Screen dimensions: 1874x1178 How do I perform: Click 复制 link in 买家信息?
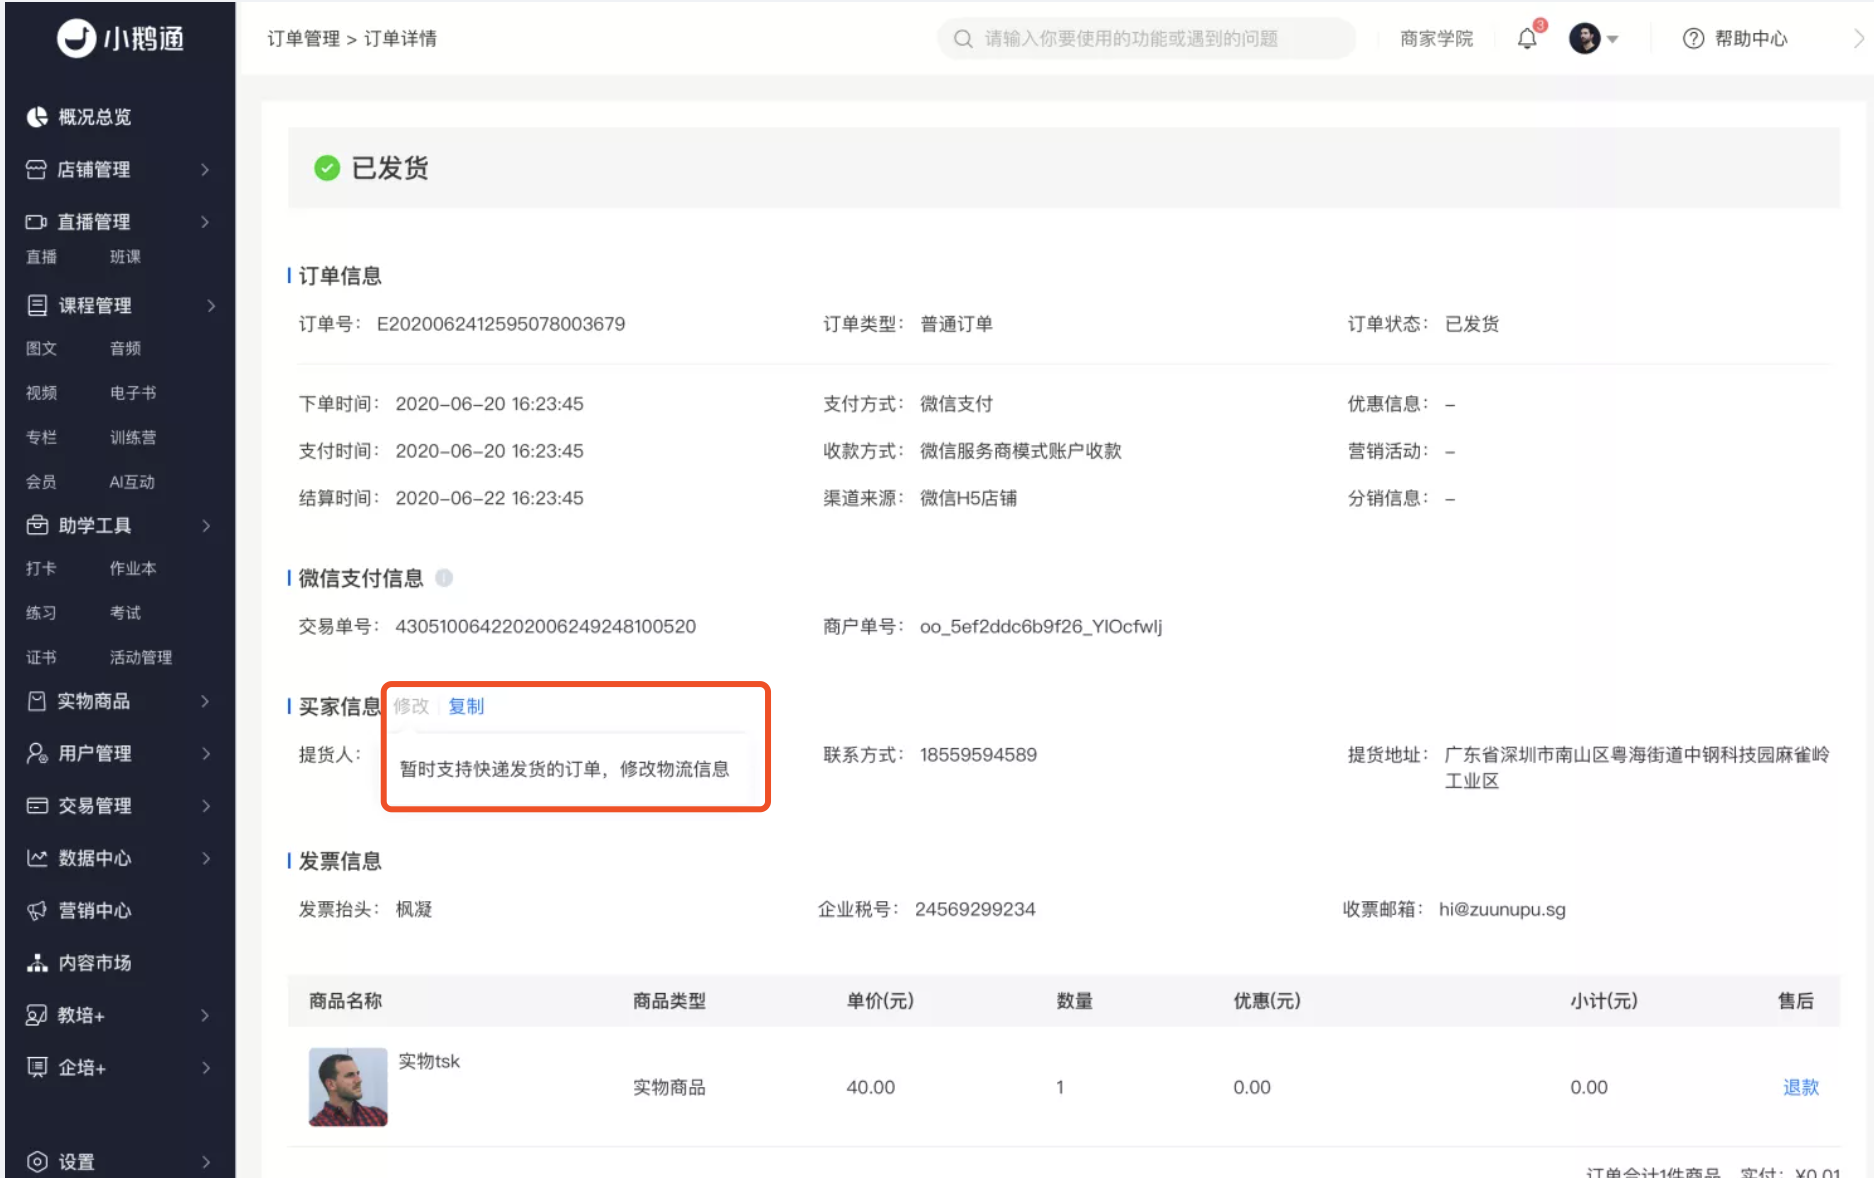466,706
